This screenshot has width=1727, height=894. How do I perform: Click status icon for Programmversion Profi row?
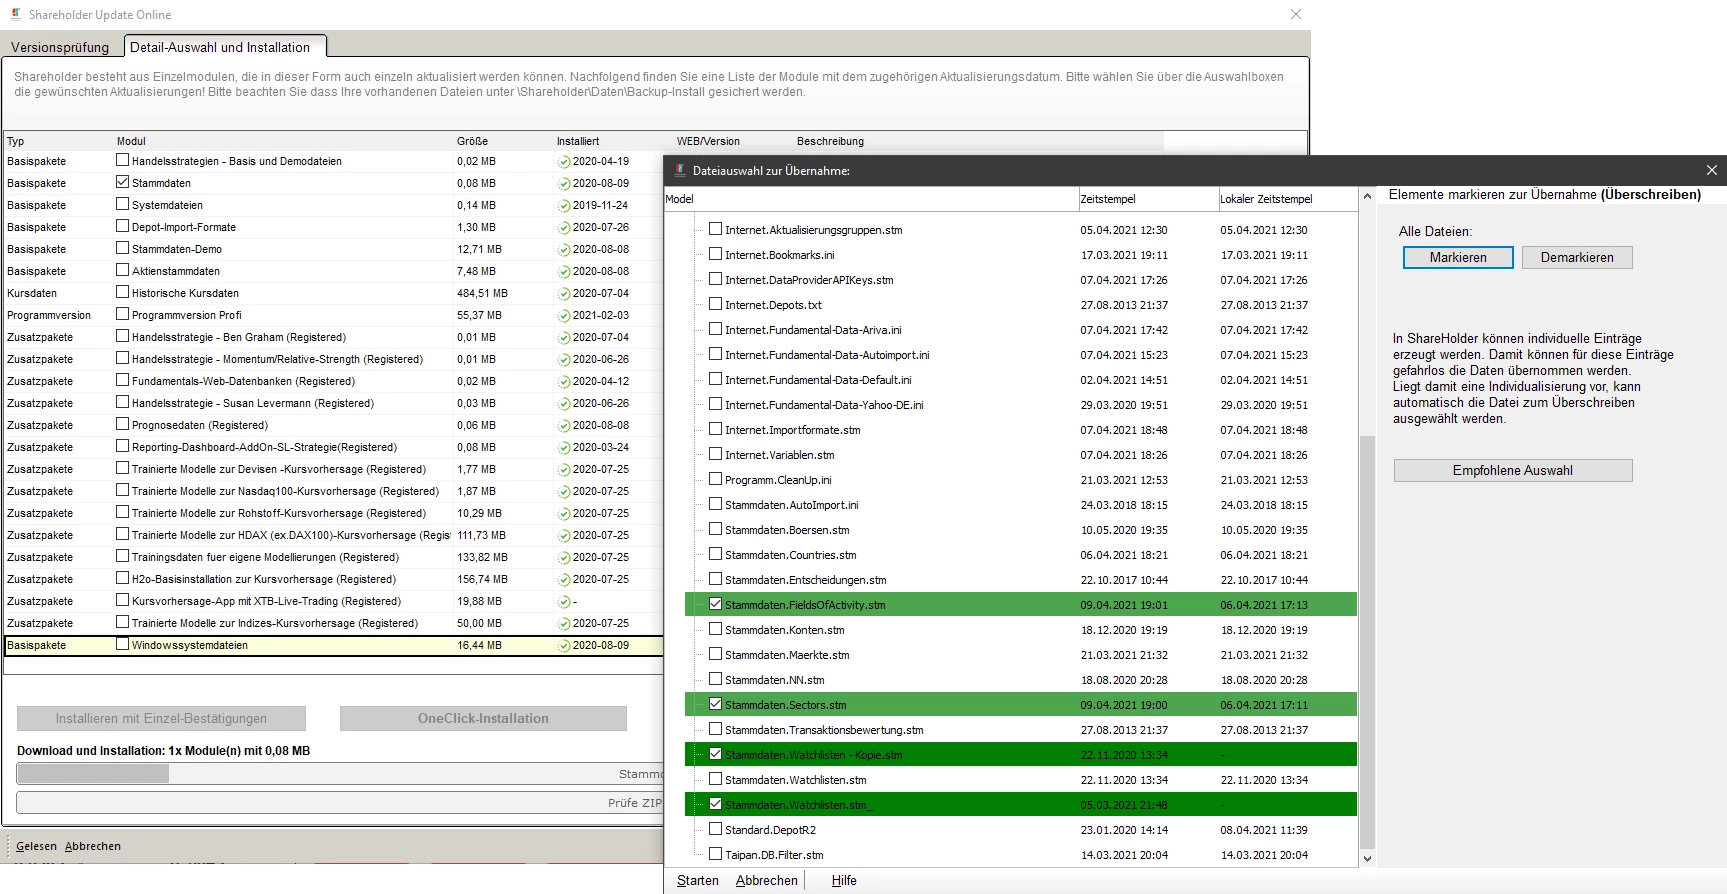click(564, 316)
